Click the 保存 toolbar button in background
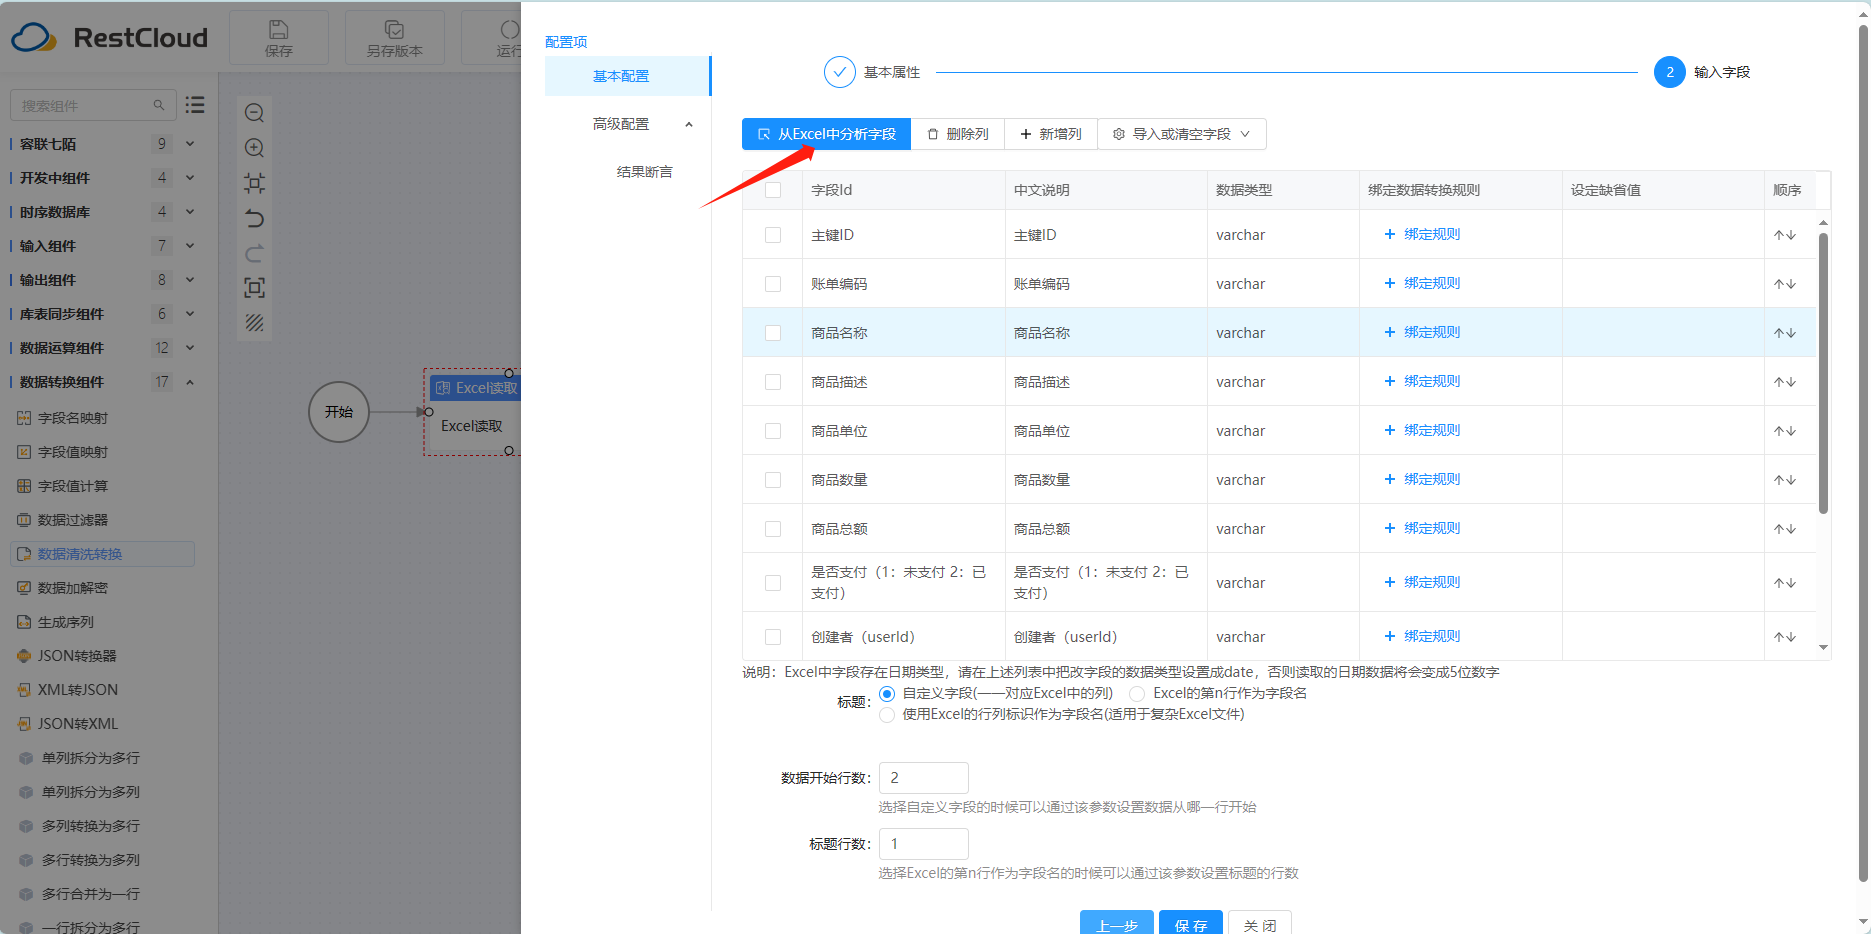 (x=279, y=38)
